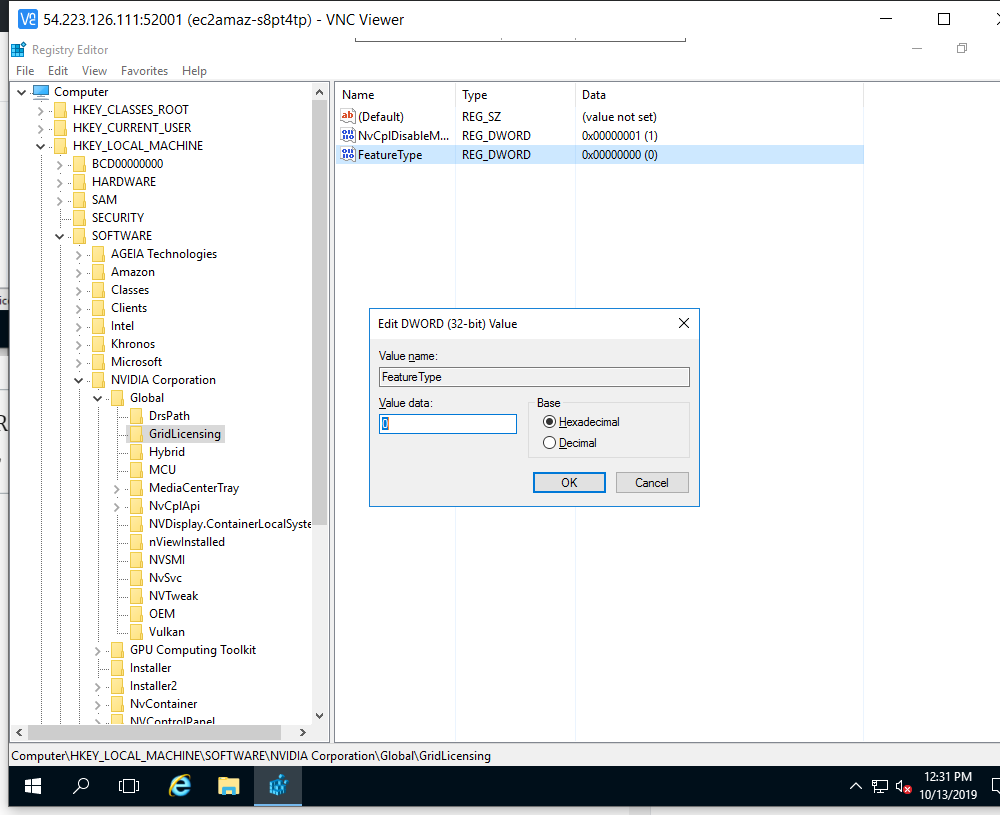Screen dimensions: 1000x815
Task: Expand the MediaCenterTray key
Action: pyautogui.click(x=117, y=489)
